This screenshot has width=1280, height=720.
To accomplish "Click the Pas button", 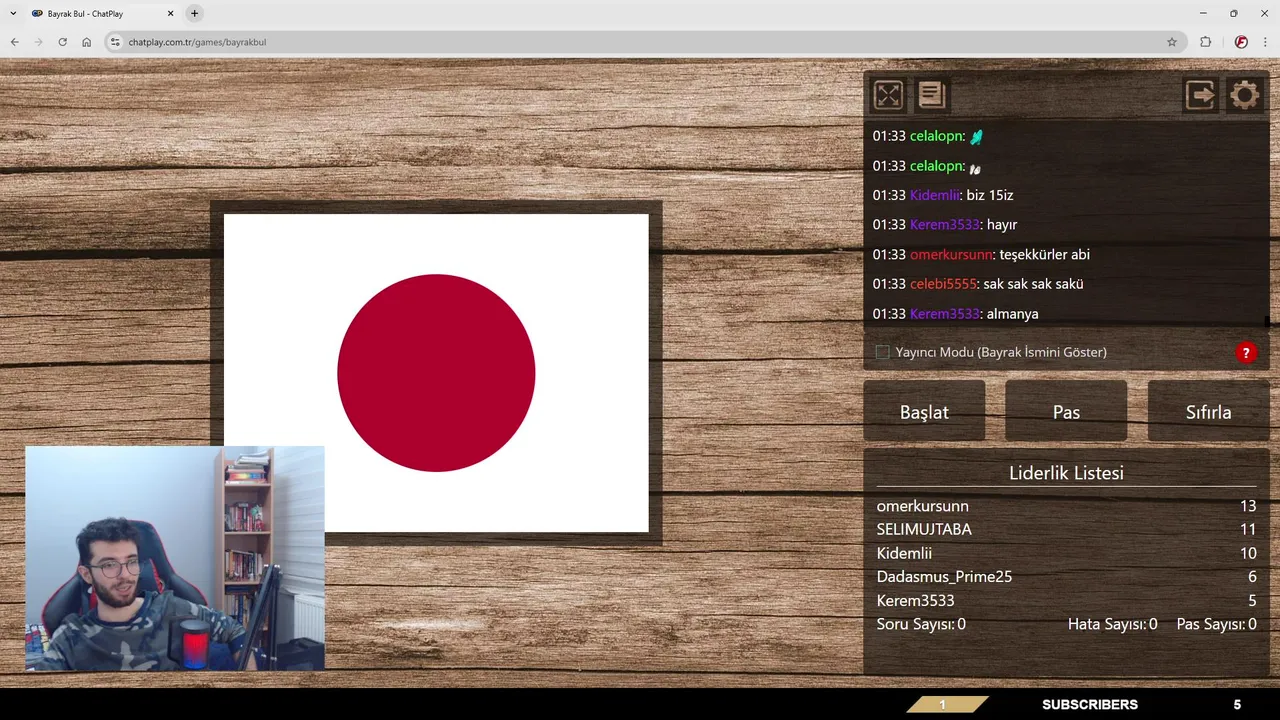I will pos(1066,411).
